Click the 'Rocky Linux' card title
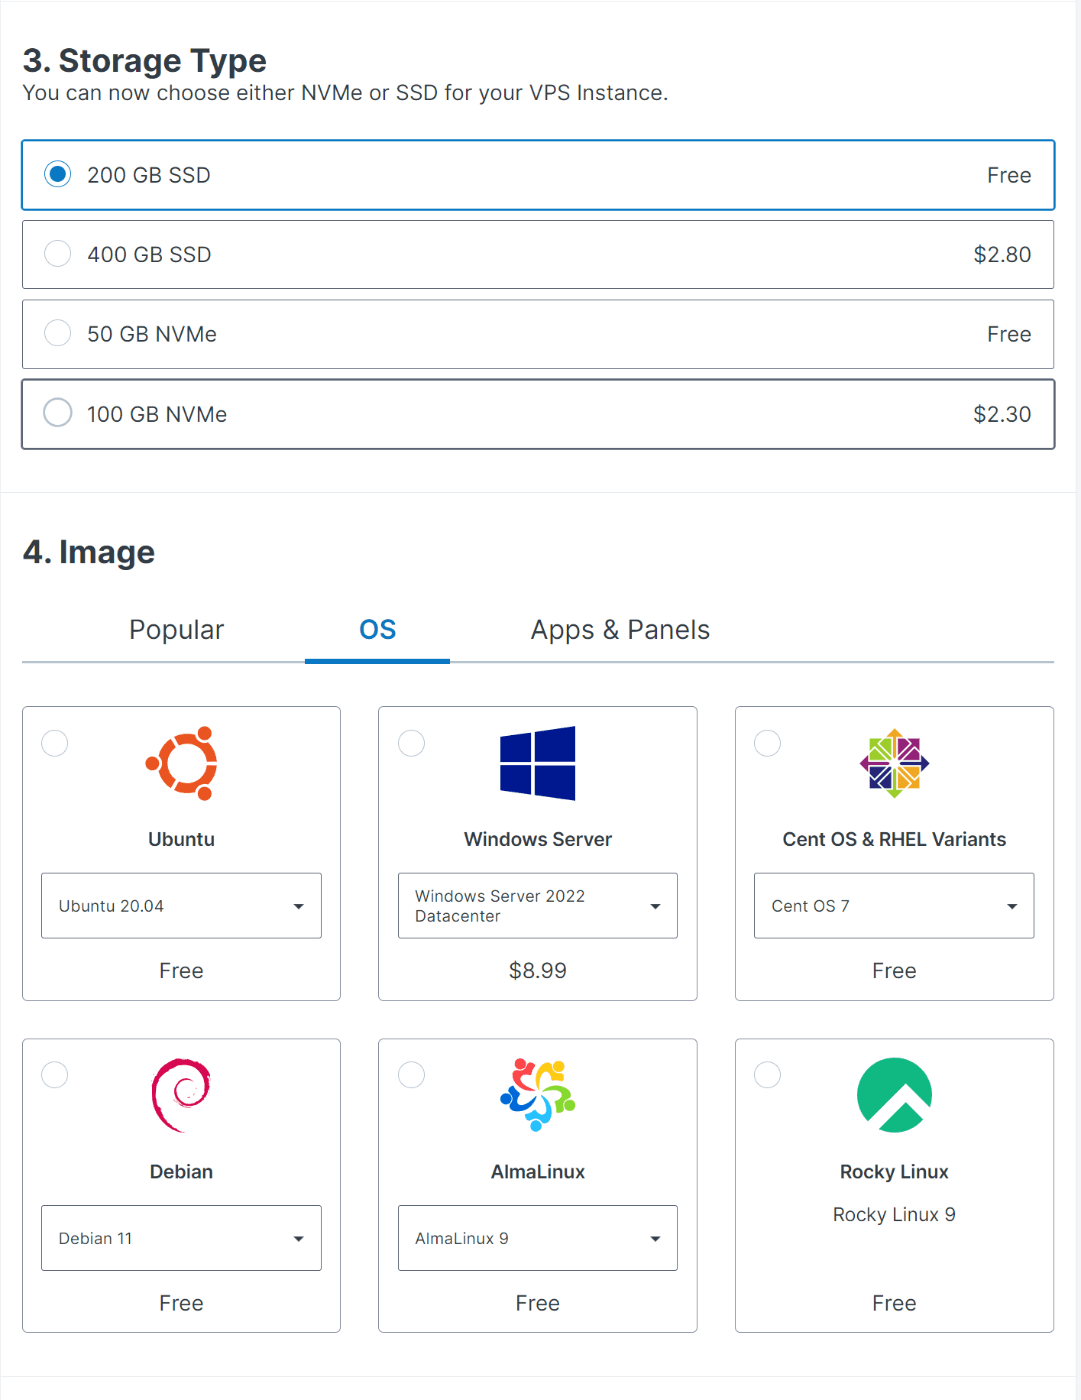The height and width of the screenshot is (1400, 1081). (894, 1172)
